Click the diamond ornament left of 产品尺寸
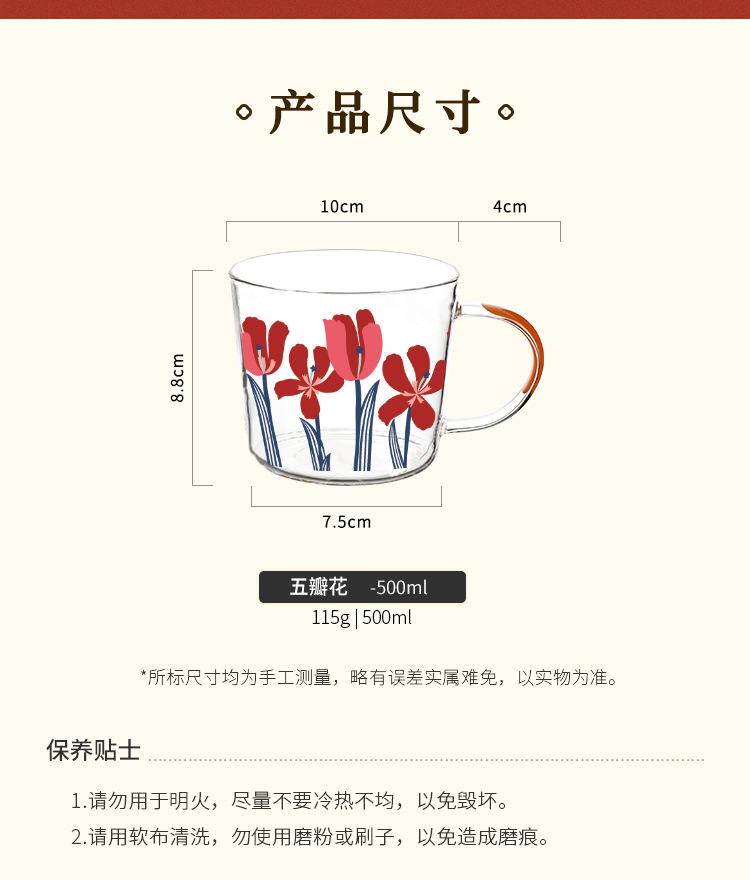 coord(244,112)
